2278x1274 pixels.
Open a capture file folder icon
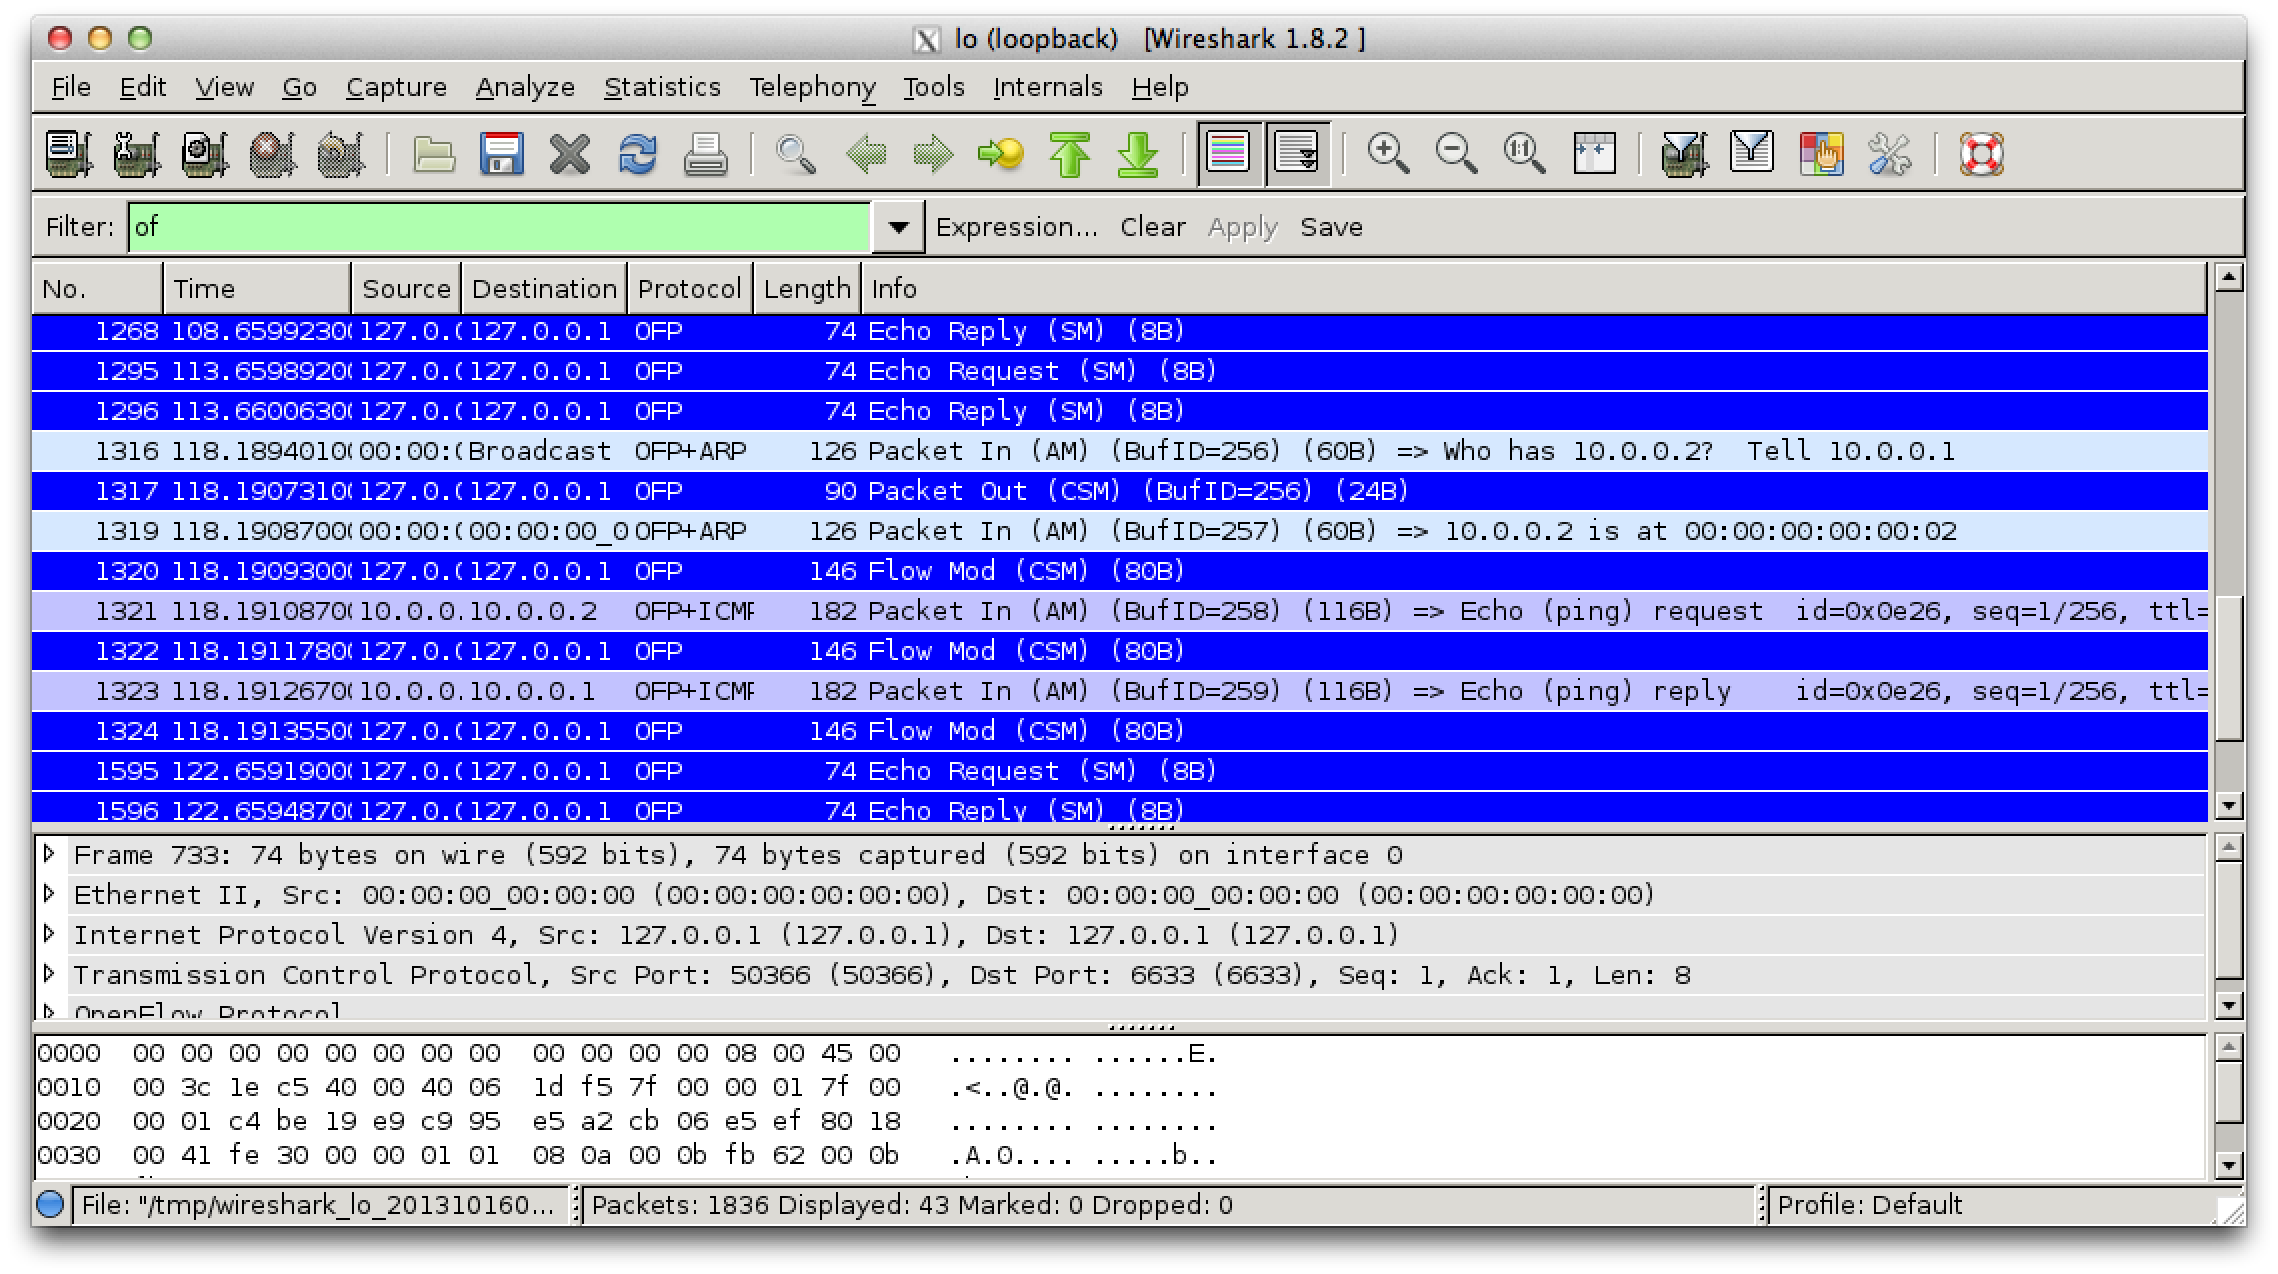[434, 154]
